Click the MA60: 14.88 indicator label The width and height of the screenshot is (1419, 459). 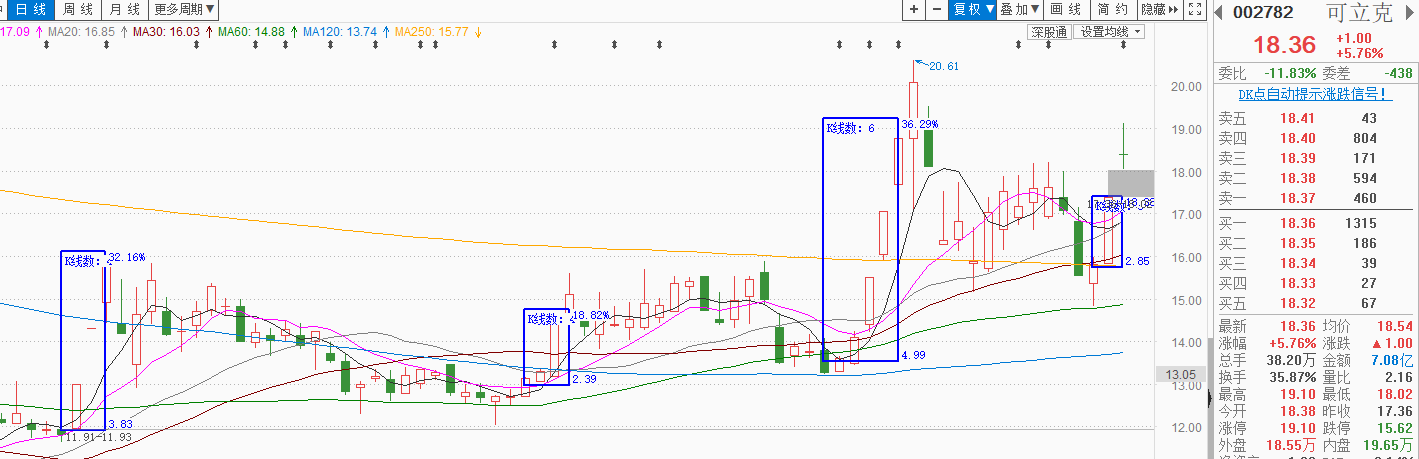252,32
